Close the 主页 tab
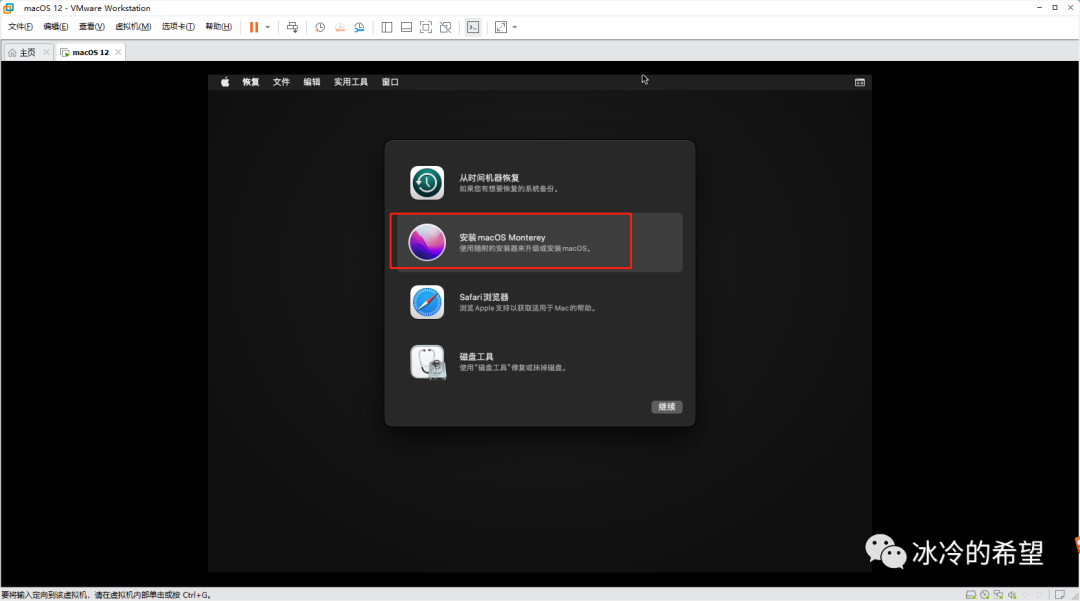 (46, 52)
